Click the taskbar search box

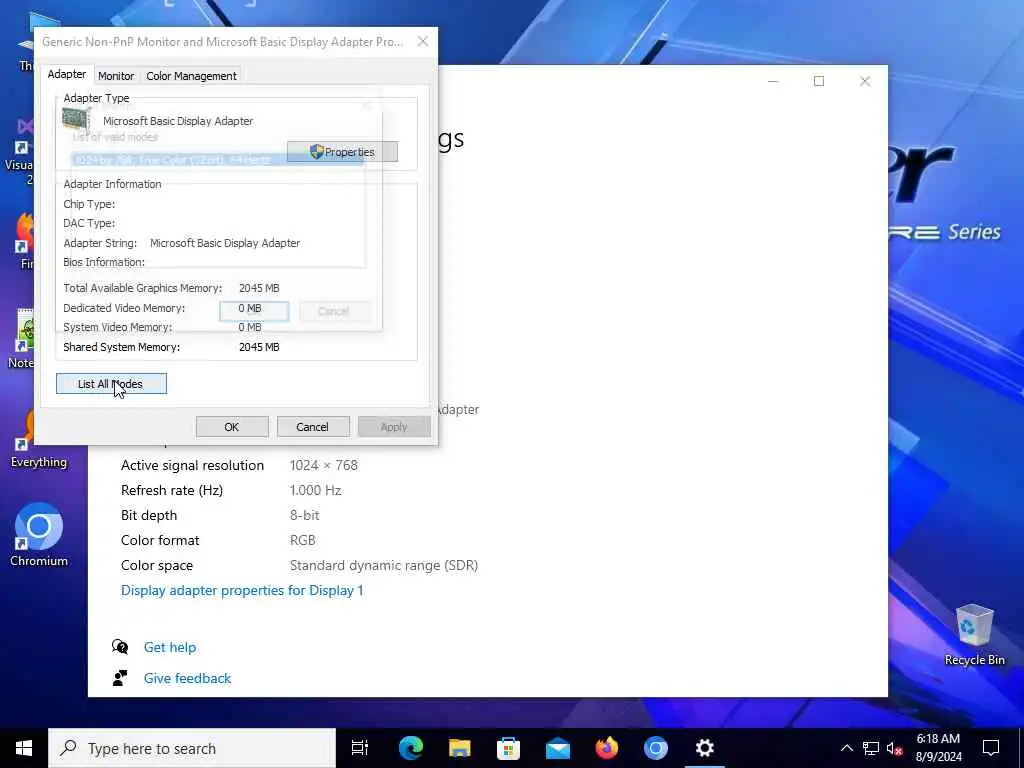192,748
